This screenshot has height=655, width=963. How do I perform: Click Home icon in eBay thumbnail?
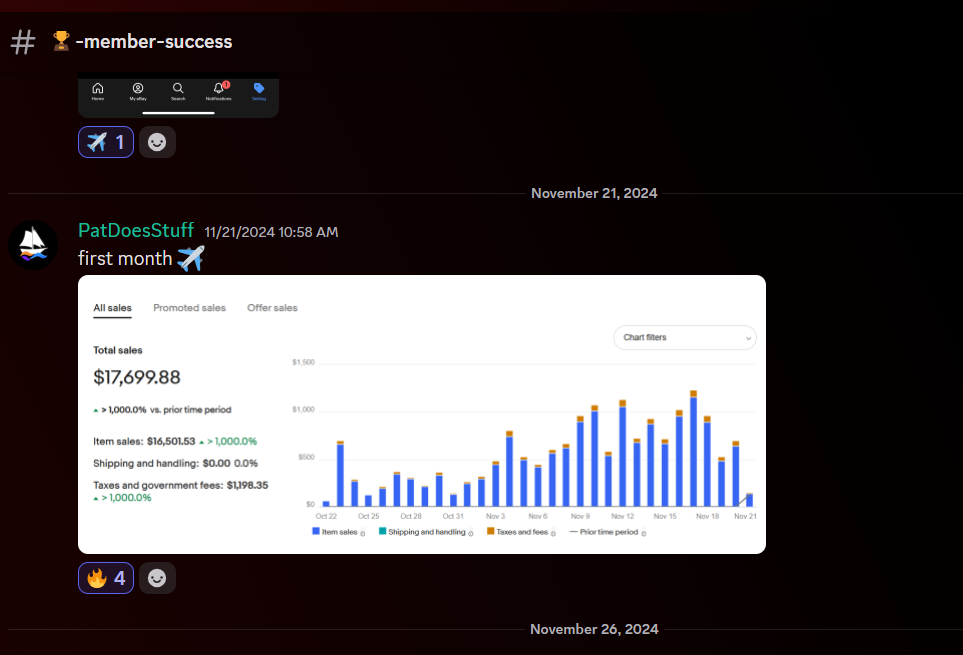point(98,91)
